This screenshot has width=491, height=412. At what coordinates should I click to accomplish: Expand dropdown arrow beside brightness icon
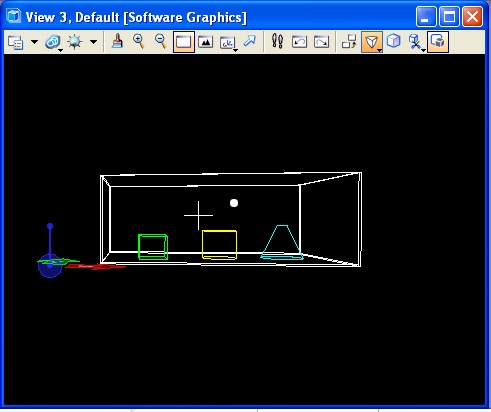94,42
